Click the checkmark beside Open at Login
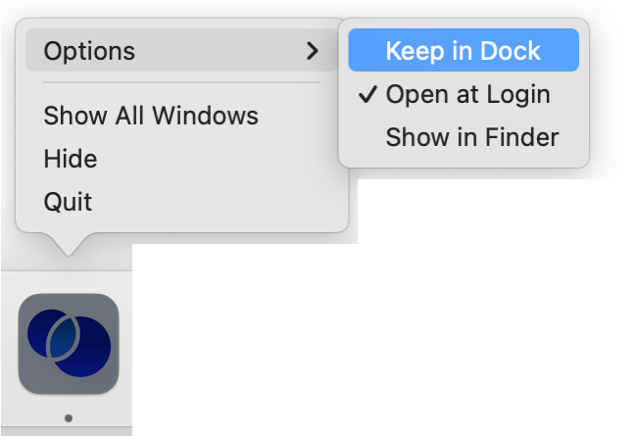The image size is (634, 440). pyautogui.click(x=367, y=95)
